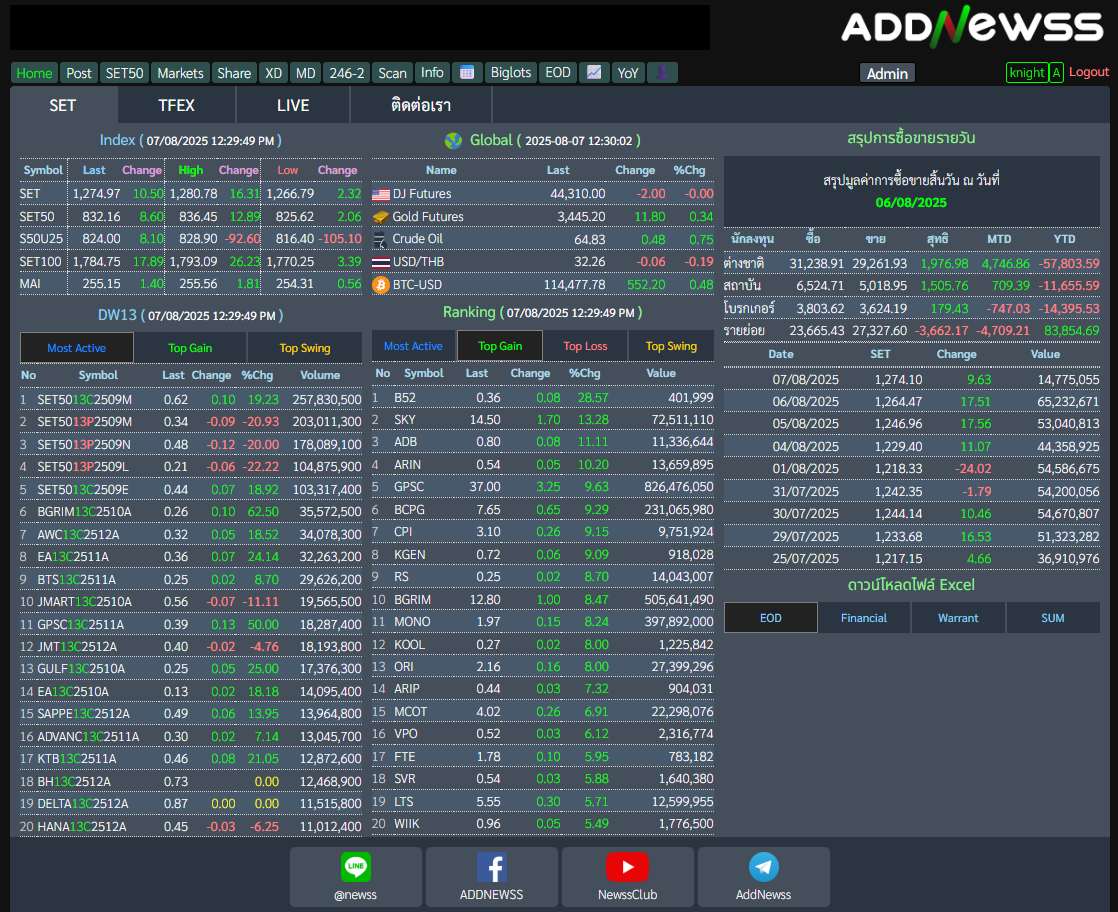Screen dimensions: 1118x912
Task: Download the EOD Excel file
Action: tap(771, 618)
